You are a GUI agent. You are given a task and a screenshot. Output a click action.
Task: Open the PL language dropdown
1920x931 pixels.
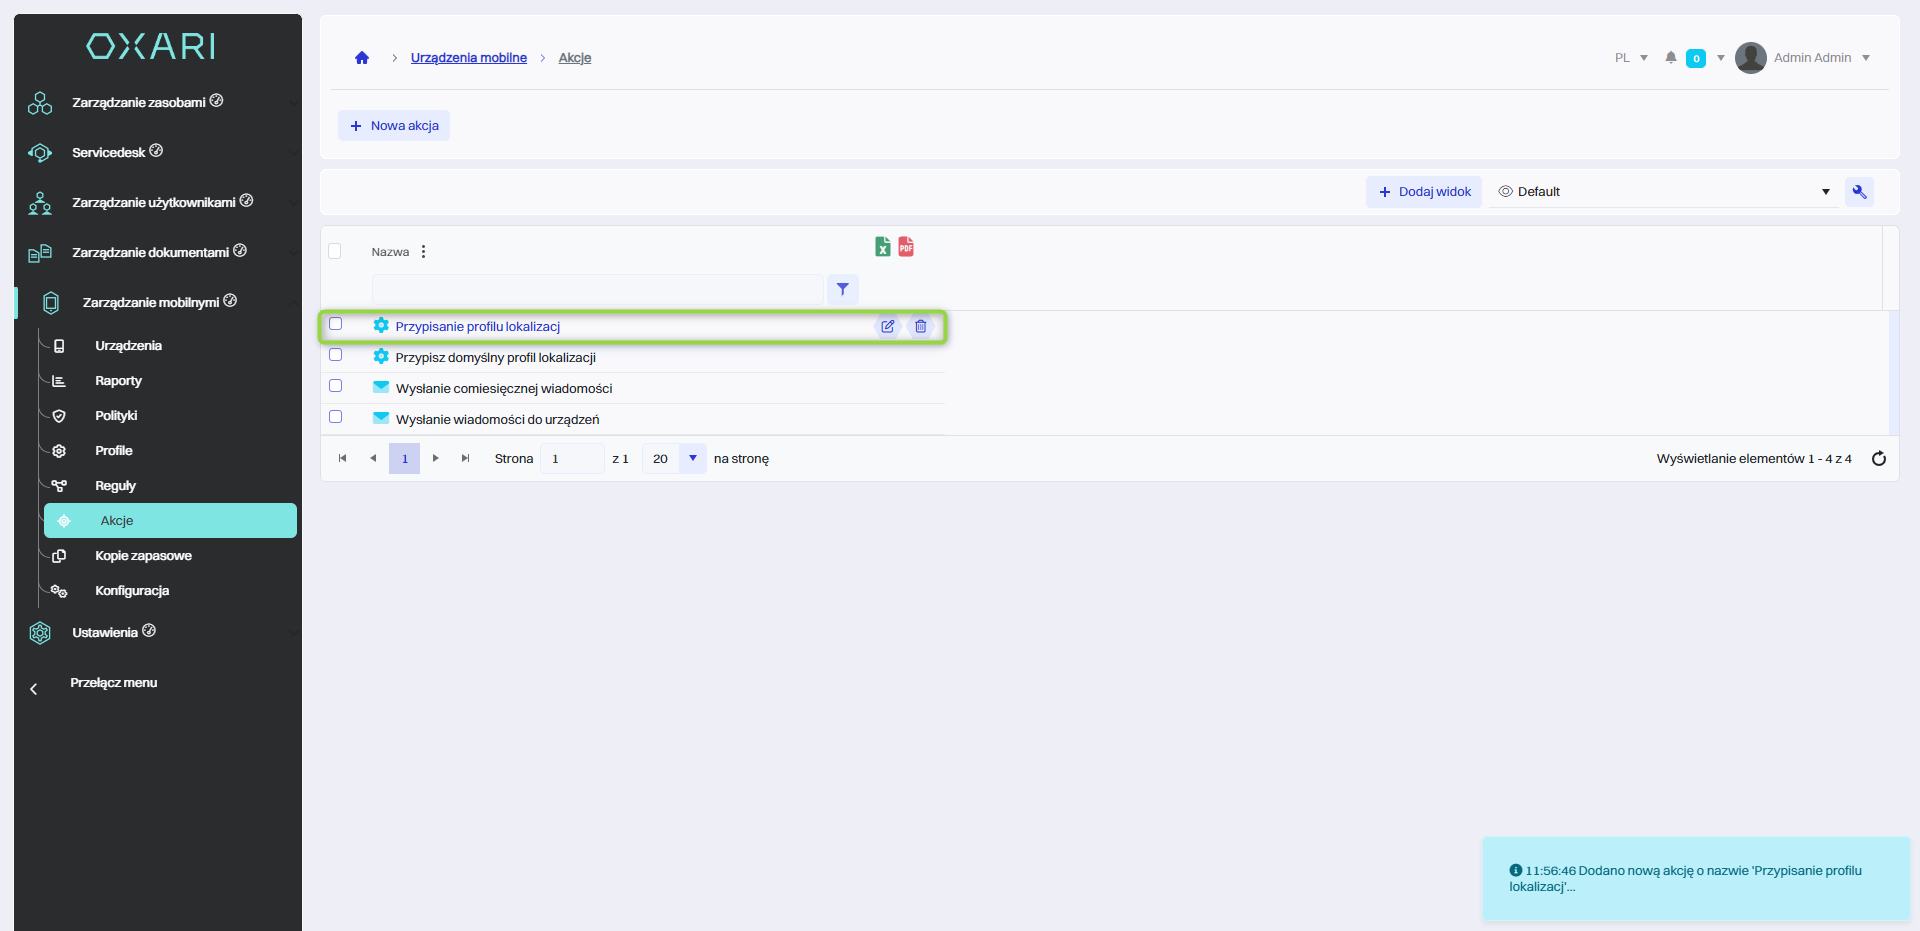point(1630,58)
